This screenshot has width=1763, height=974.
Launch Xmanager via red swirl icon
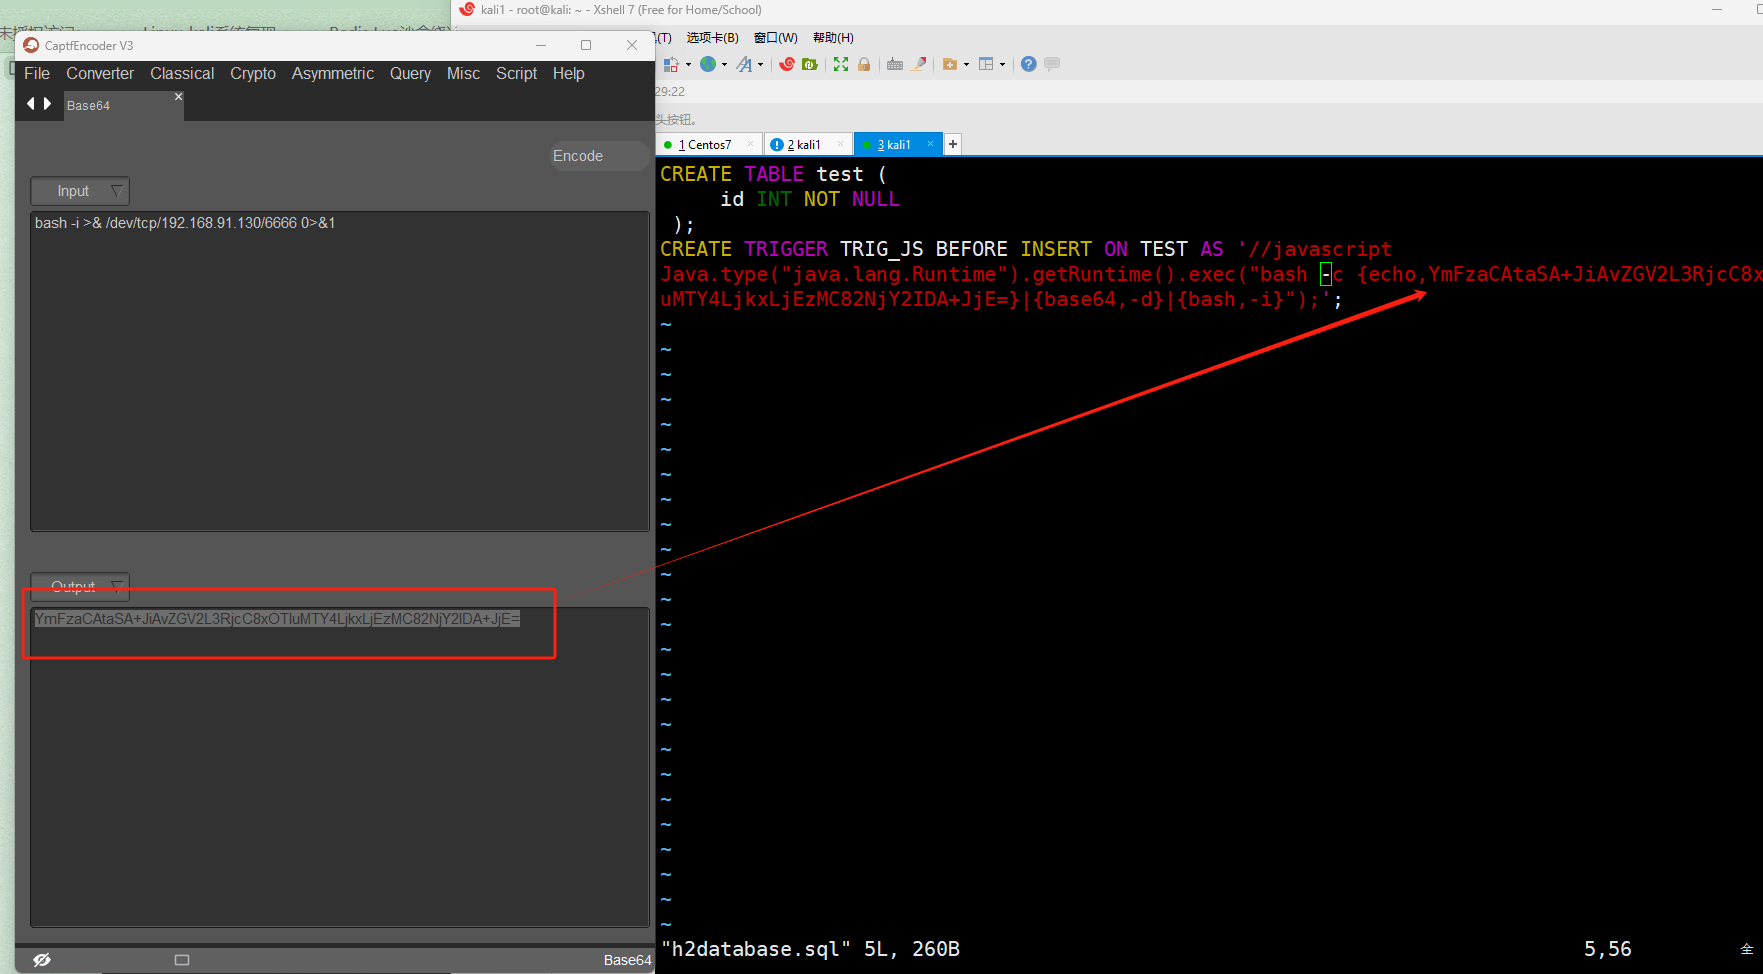pyautogui.click(x=787, y=64)
